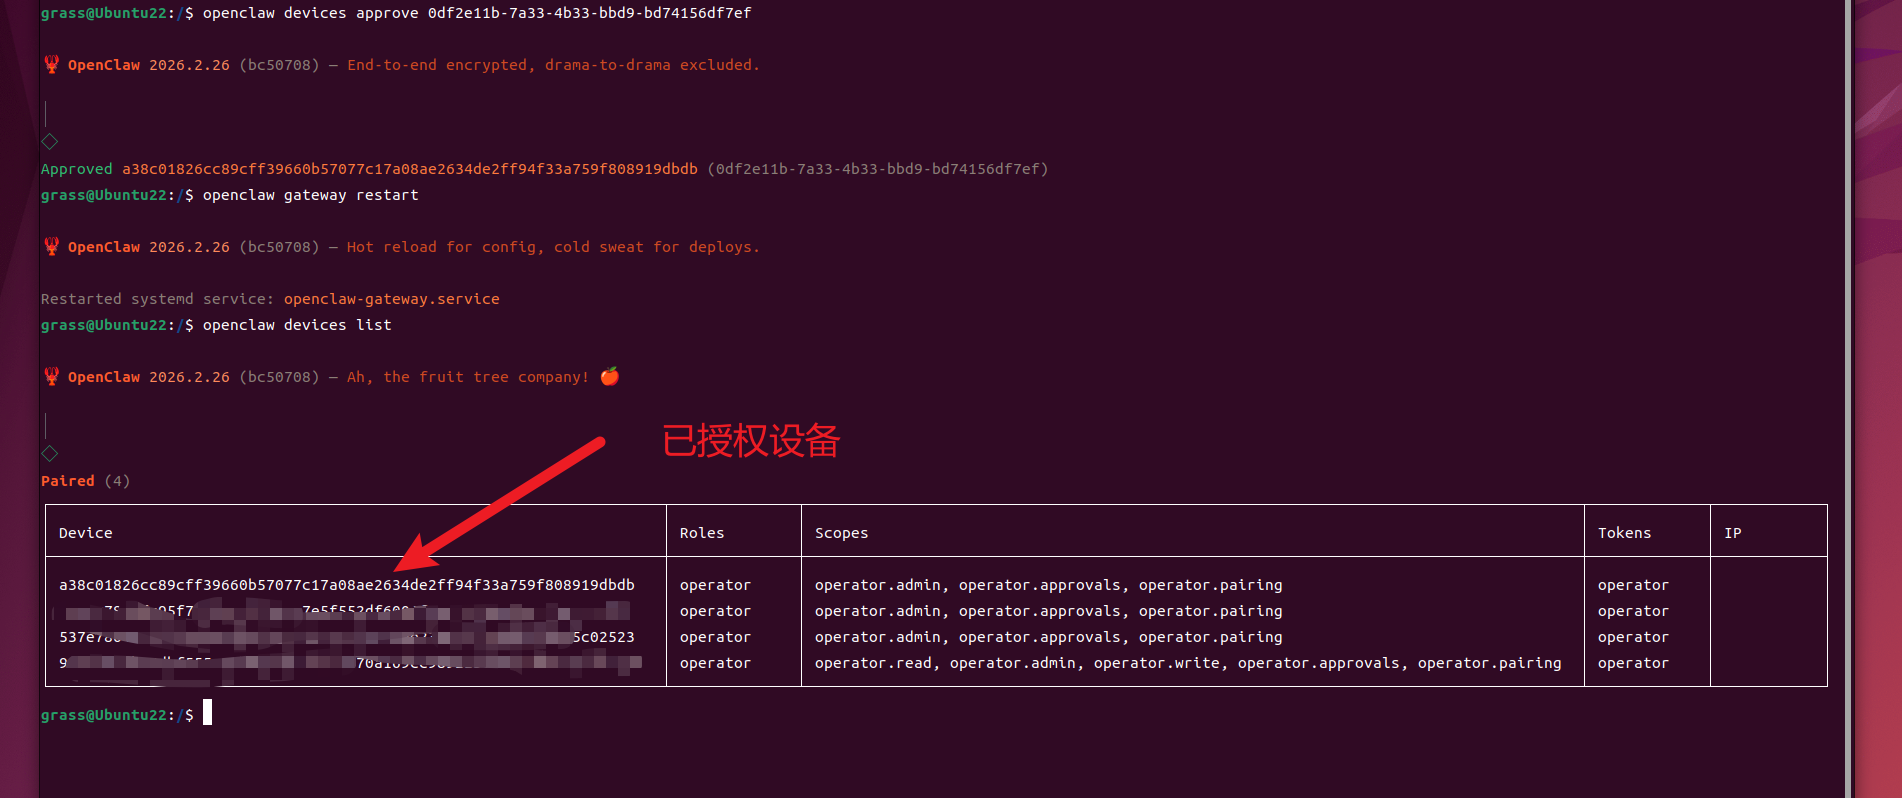Click 'Hot reload for config, cold sweat for deploys.'
Viewport: 1902px width, 798px height.
[x=553, y=247]
